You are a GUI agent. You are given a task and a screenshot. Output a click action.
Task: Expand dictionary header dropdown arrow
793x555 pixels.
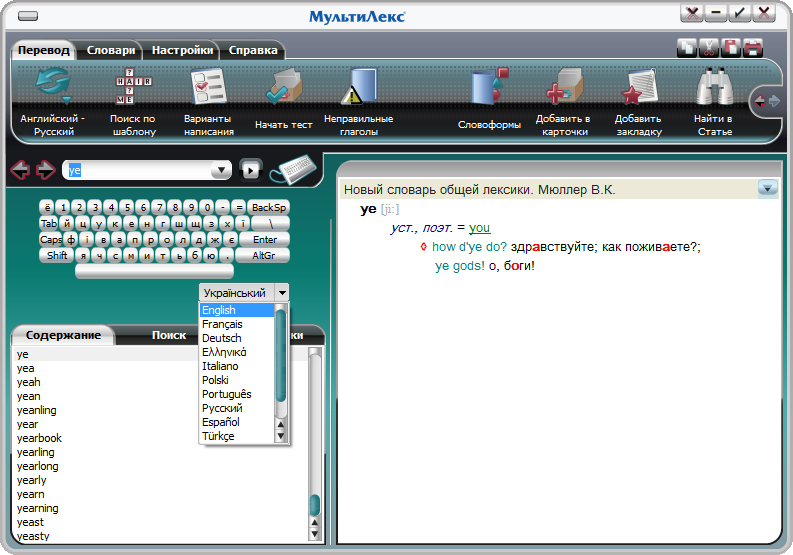pos(767,189)
